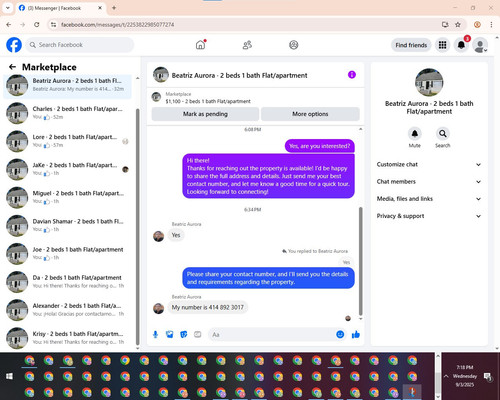Open Lore conversation in list

click(x=67, y=141)
